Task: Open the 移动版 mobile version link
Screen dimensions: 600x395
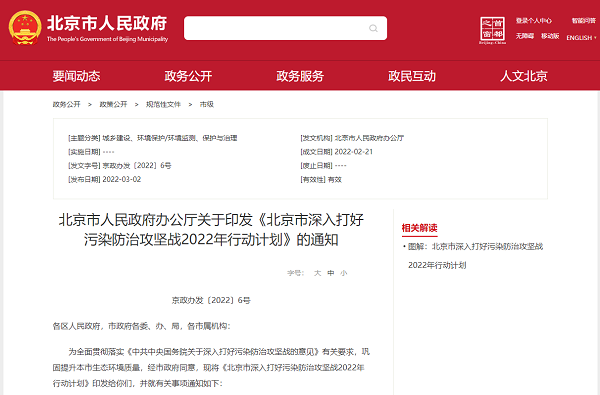Action: 550,36
